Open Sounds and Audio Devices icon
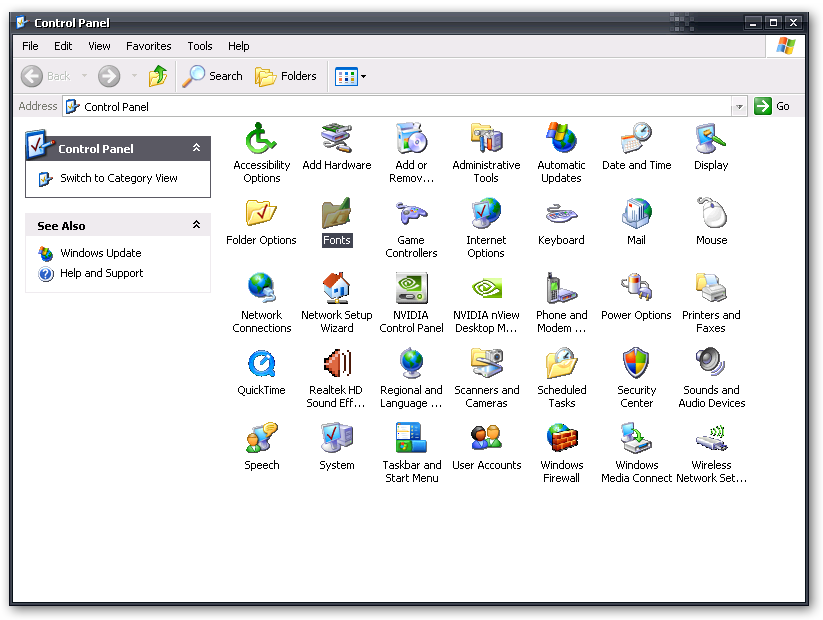The height and width of the screenshot is (620, 823). 711,364
